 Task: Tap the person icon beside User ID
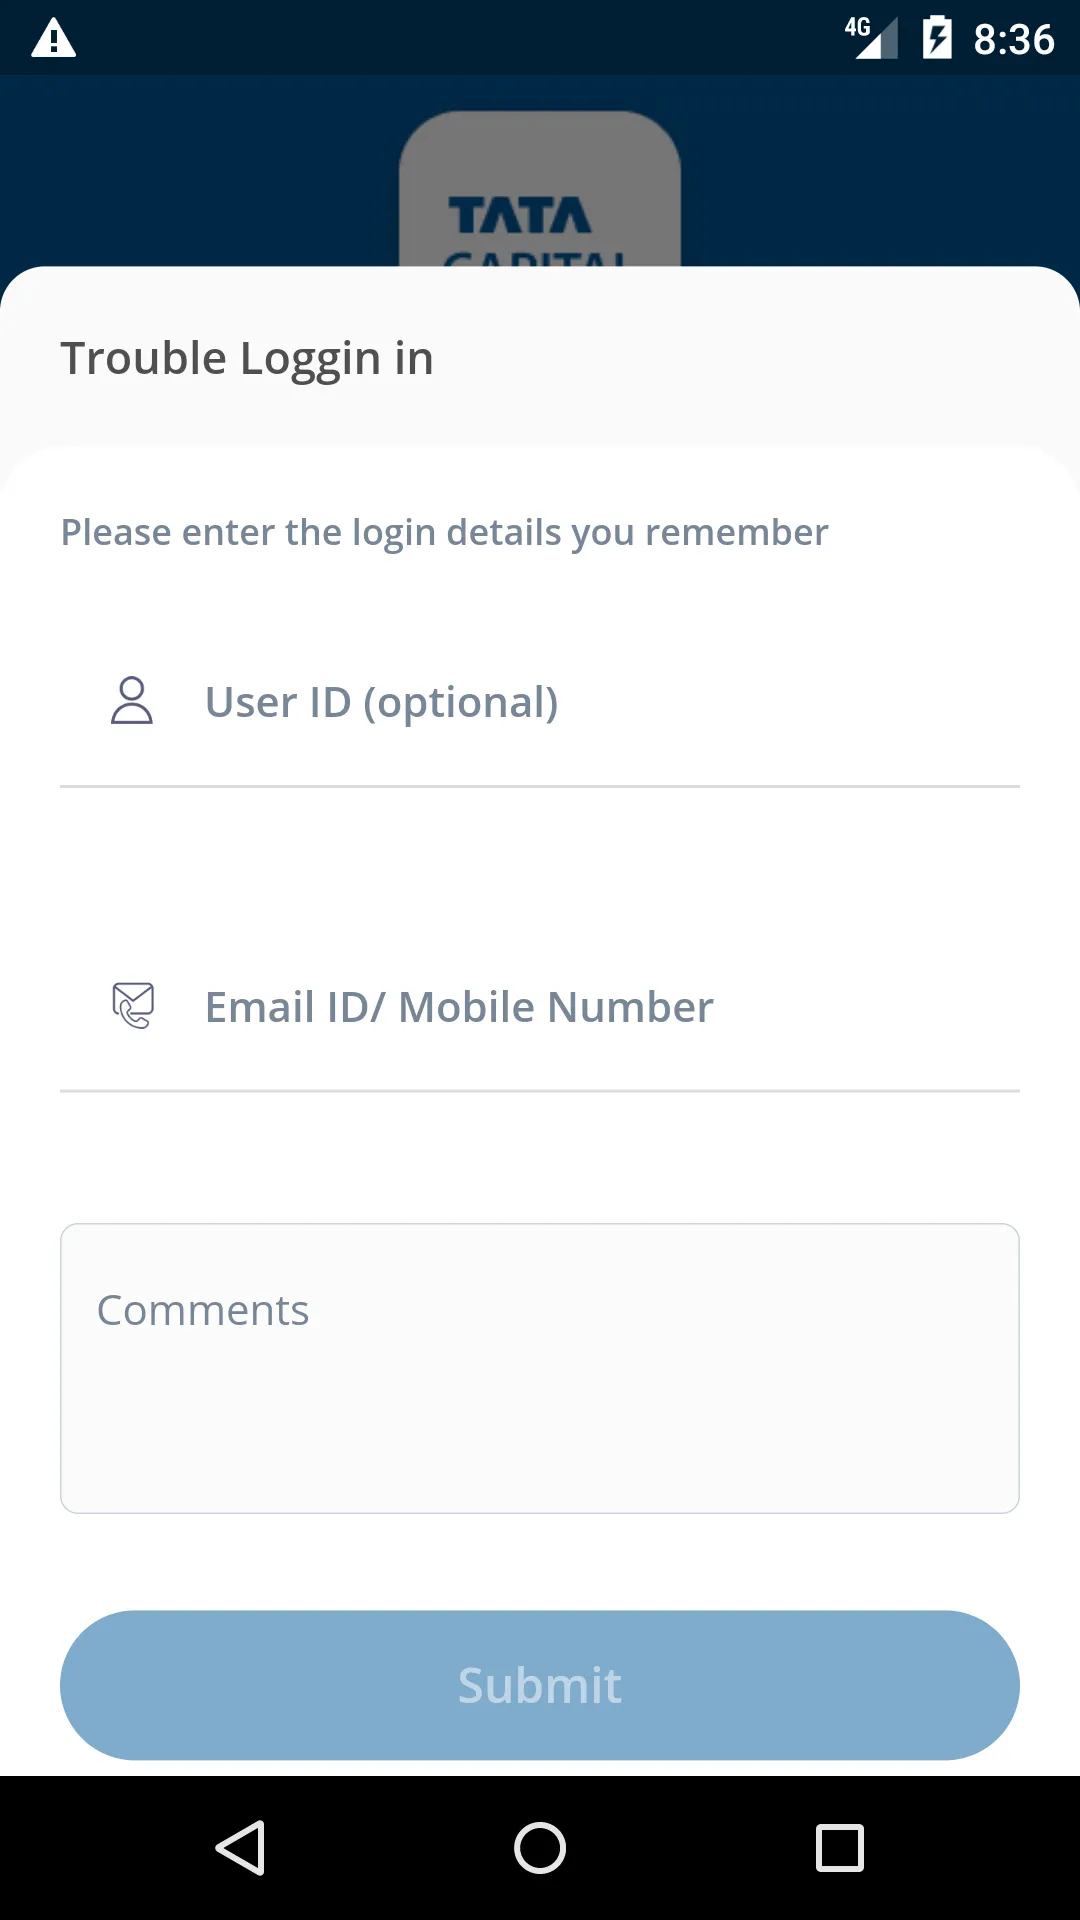[x=132, y=700]
